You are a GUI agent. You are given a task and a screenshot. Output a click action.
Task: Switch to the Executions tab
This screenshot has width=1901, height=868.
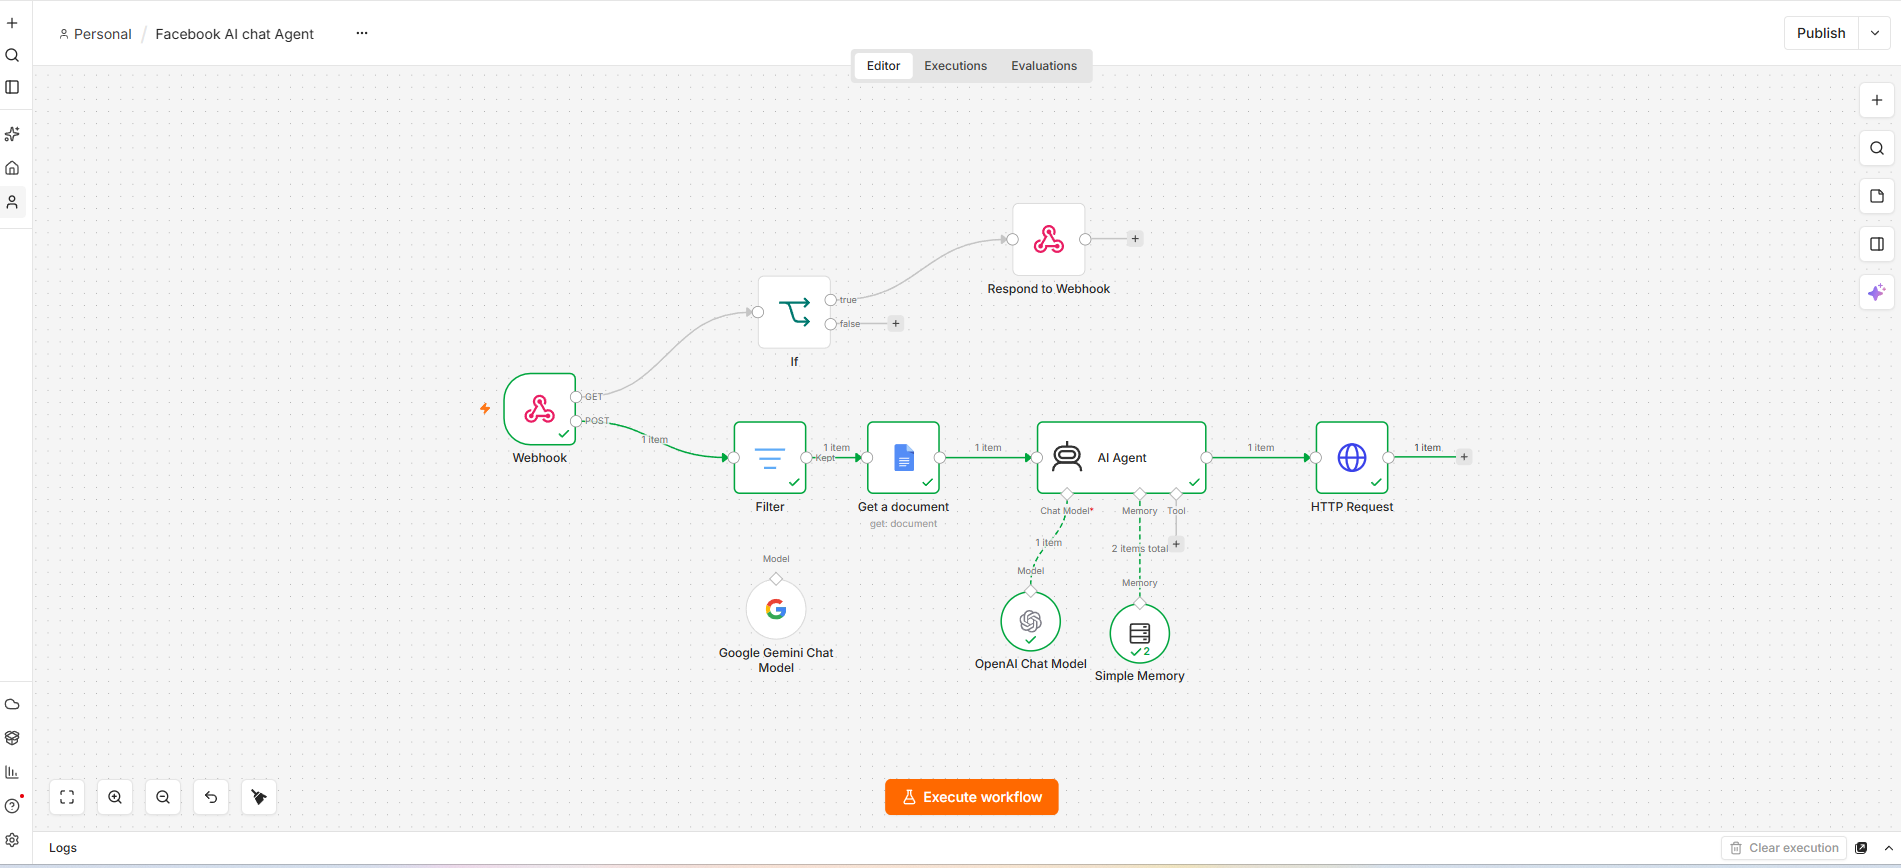coord(955,66)
